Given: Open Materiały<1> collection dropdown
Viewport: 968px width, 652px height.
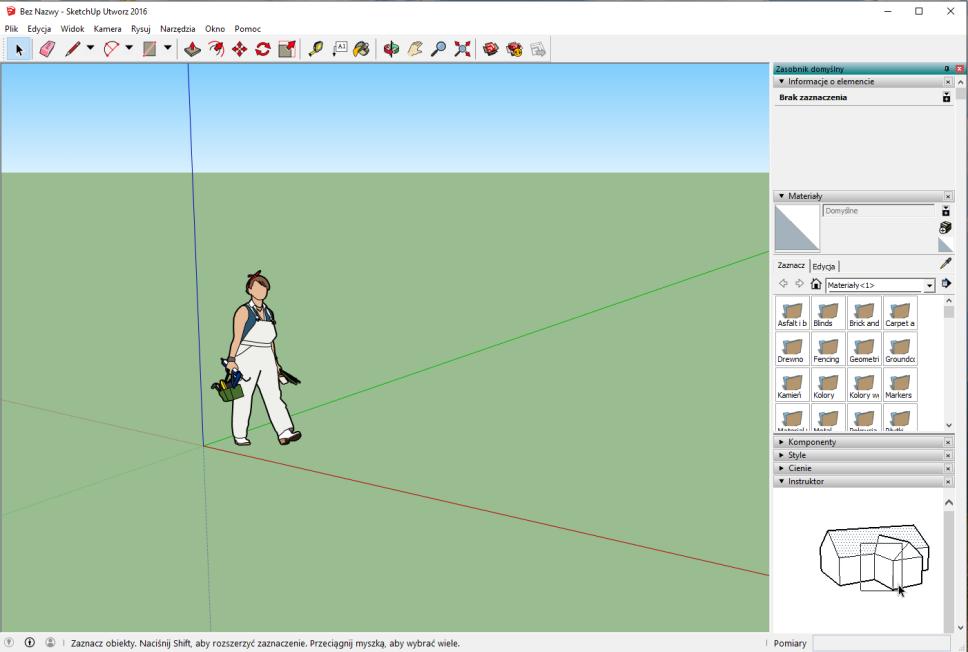Looking at the screenshot, I should click(x=929, y=285).
